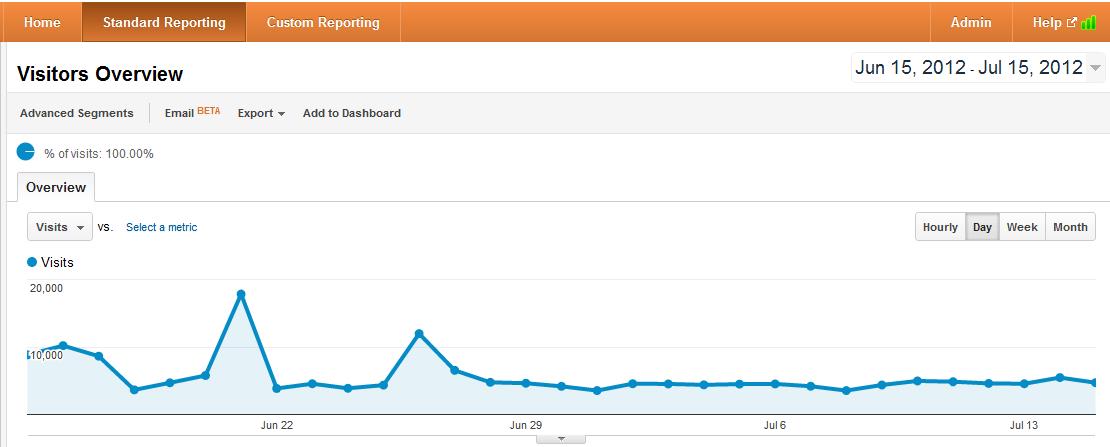This screenshot has height=447, width=1110.
Task: Switch to Standard Reporting tab
Action: coord(164,22)
